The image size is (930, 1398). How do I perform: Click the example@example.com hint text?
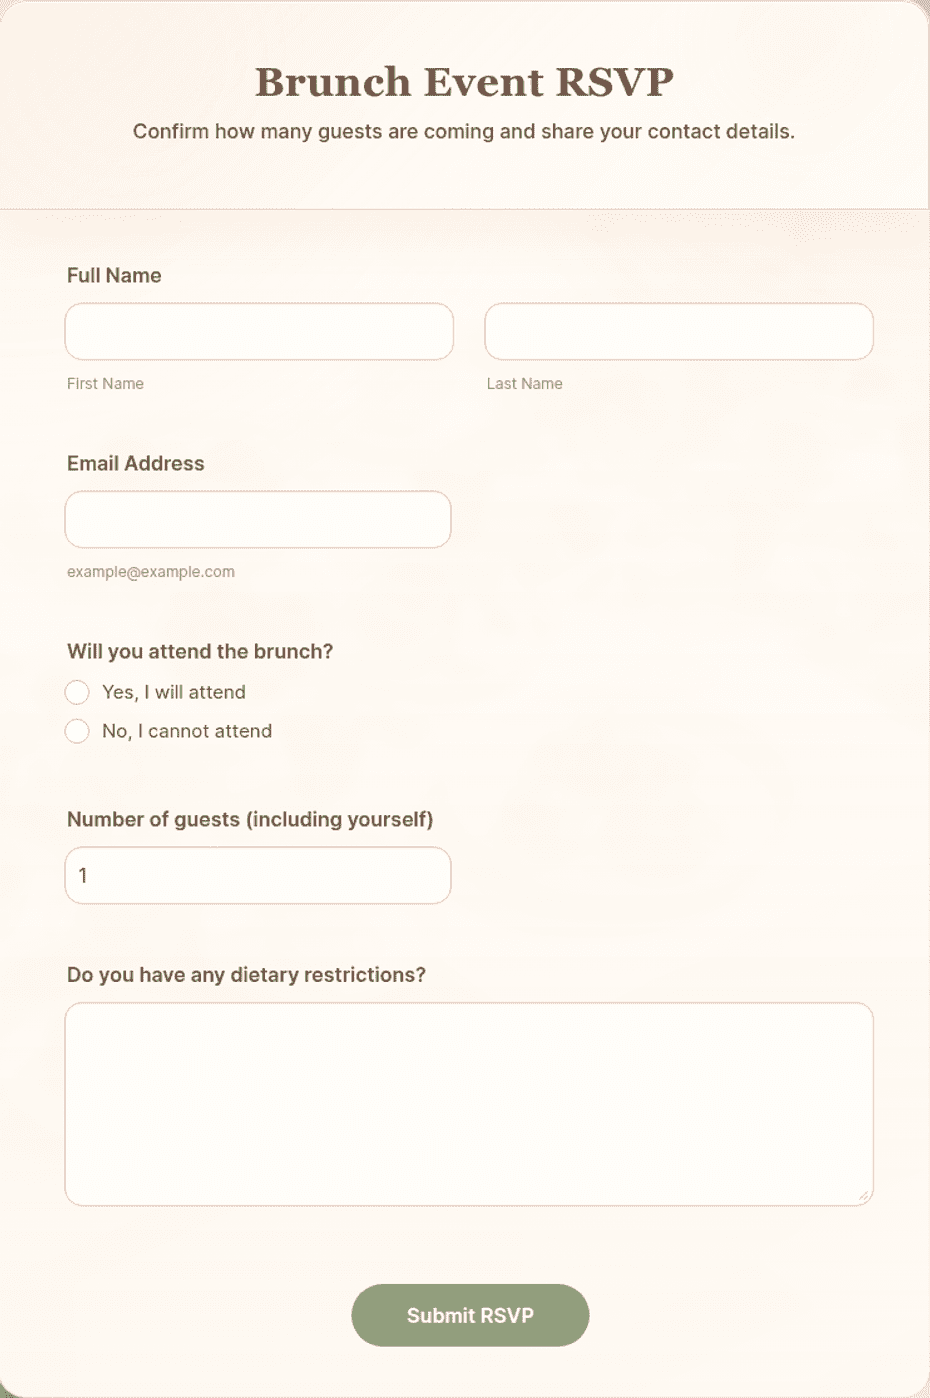pos(151,571)
